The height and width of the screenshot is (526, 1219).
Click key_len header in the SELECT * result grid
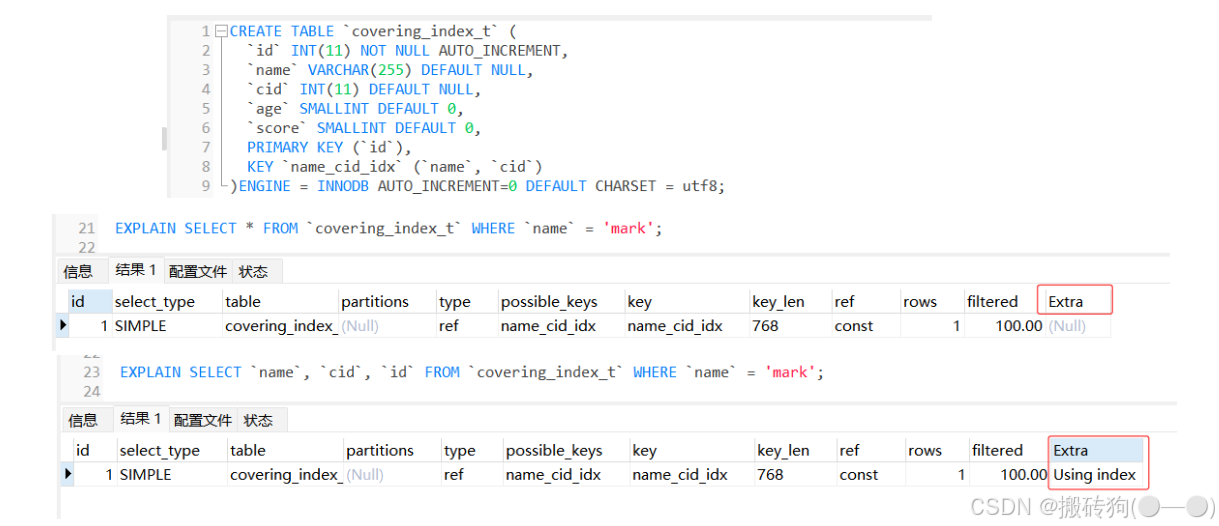click(x=789, y=301)
